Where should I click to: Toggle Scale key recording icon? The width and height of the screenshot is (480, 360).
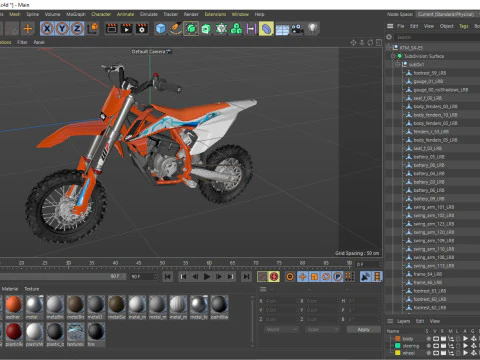(x=314, y=276)
